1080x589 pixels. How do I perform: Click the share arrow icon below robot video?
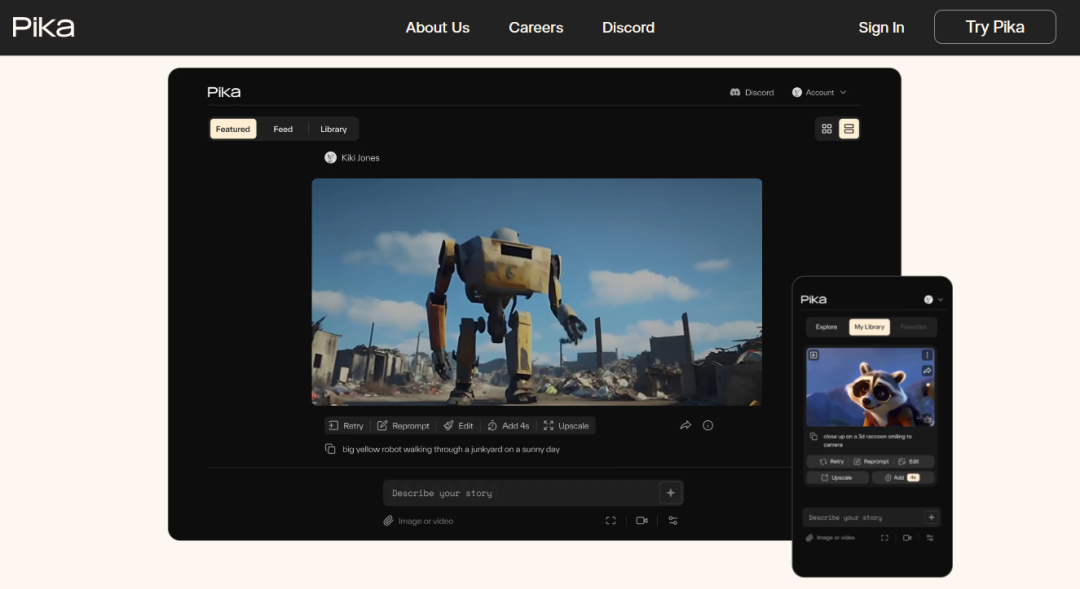[686, 425]
